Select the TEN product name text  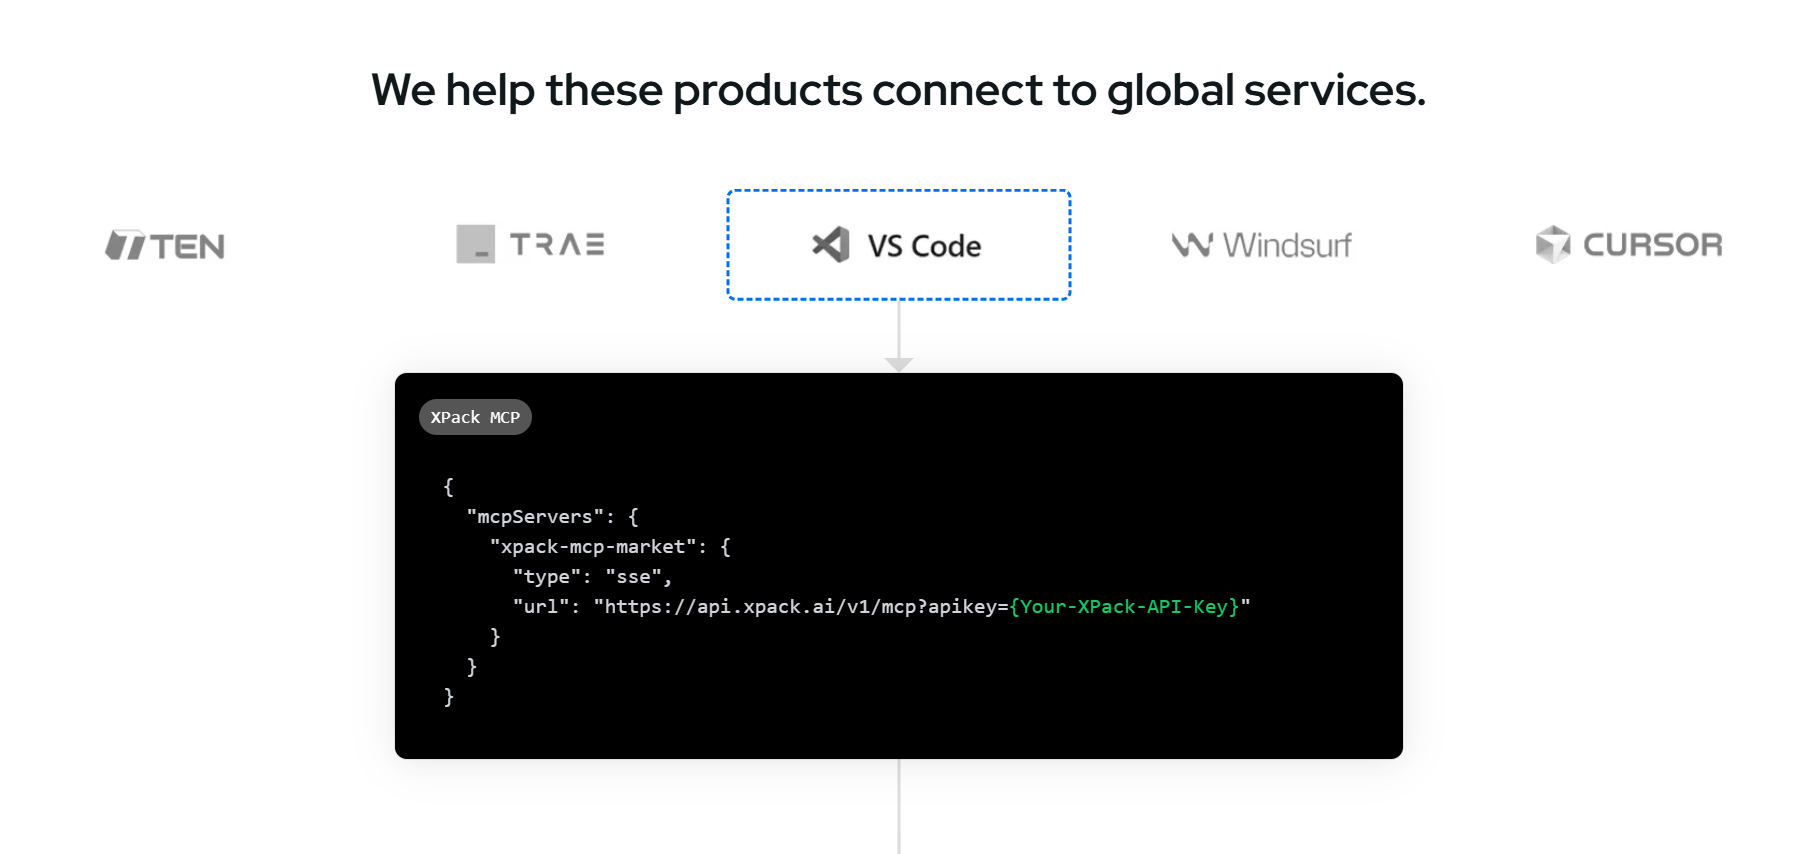click(188, 246)
